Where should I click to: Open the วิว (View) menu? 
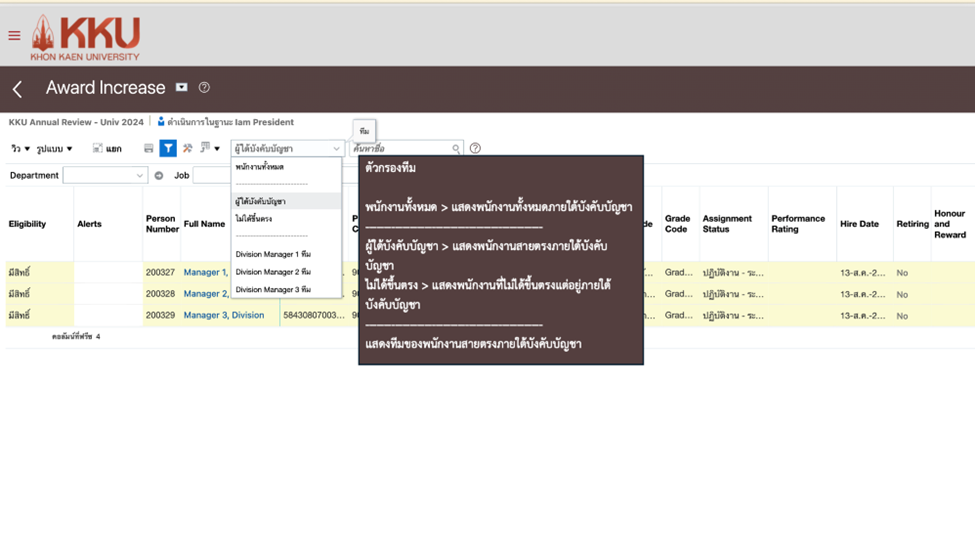coord(20,149)
